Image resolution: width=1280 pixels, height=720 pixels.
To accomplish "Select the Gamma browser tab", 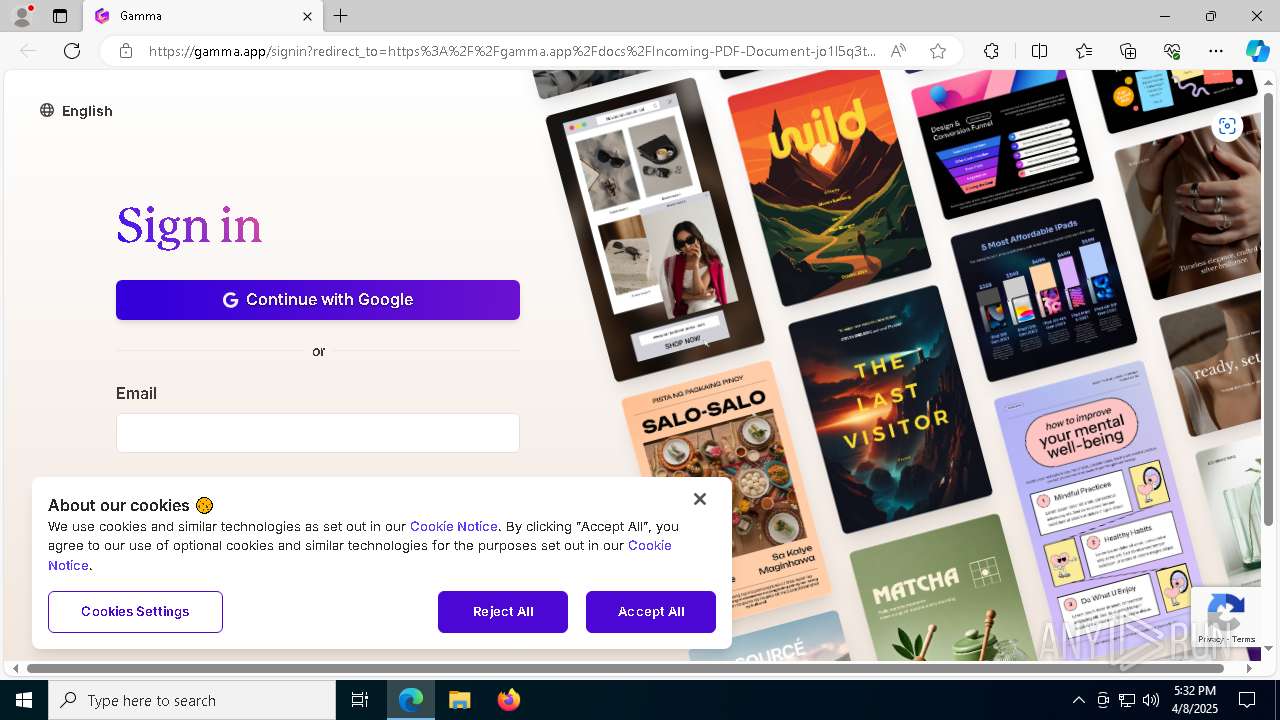I will (203, 16).
